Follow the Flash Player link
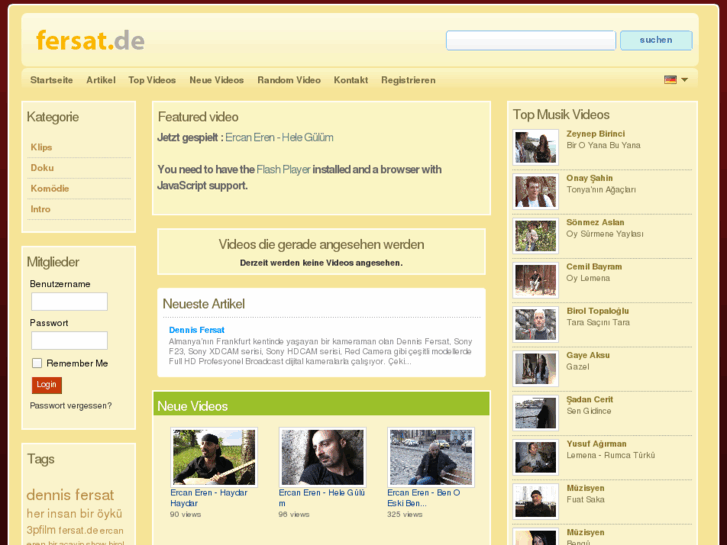727x545 pixels. point(283,170)
